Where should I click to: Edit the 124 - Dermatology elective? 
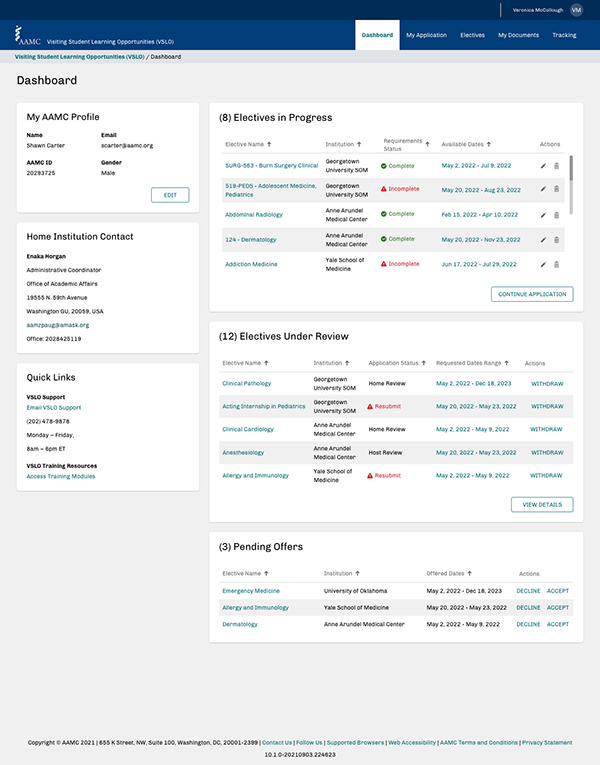point(543,240)
